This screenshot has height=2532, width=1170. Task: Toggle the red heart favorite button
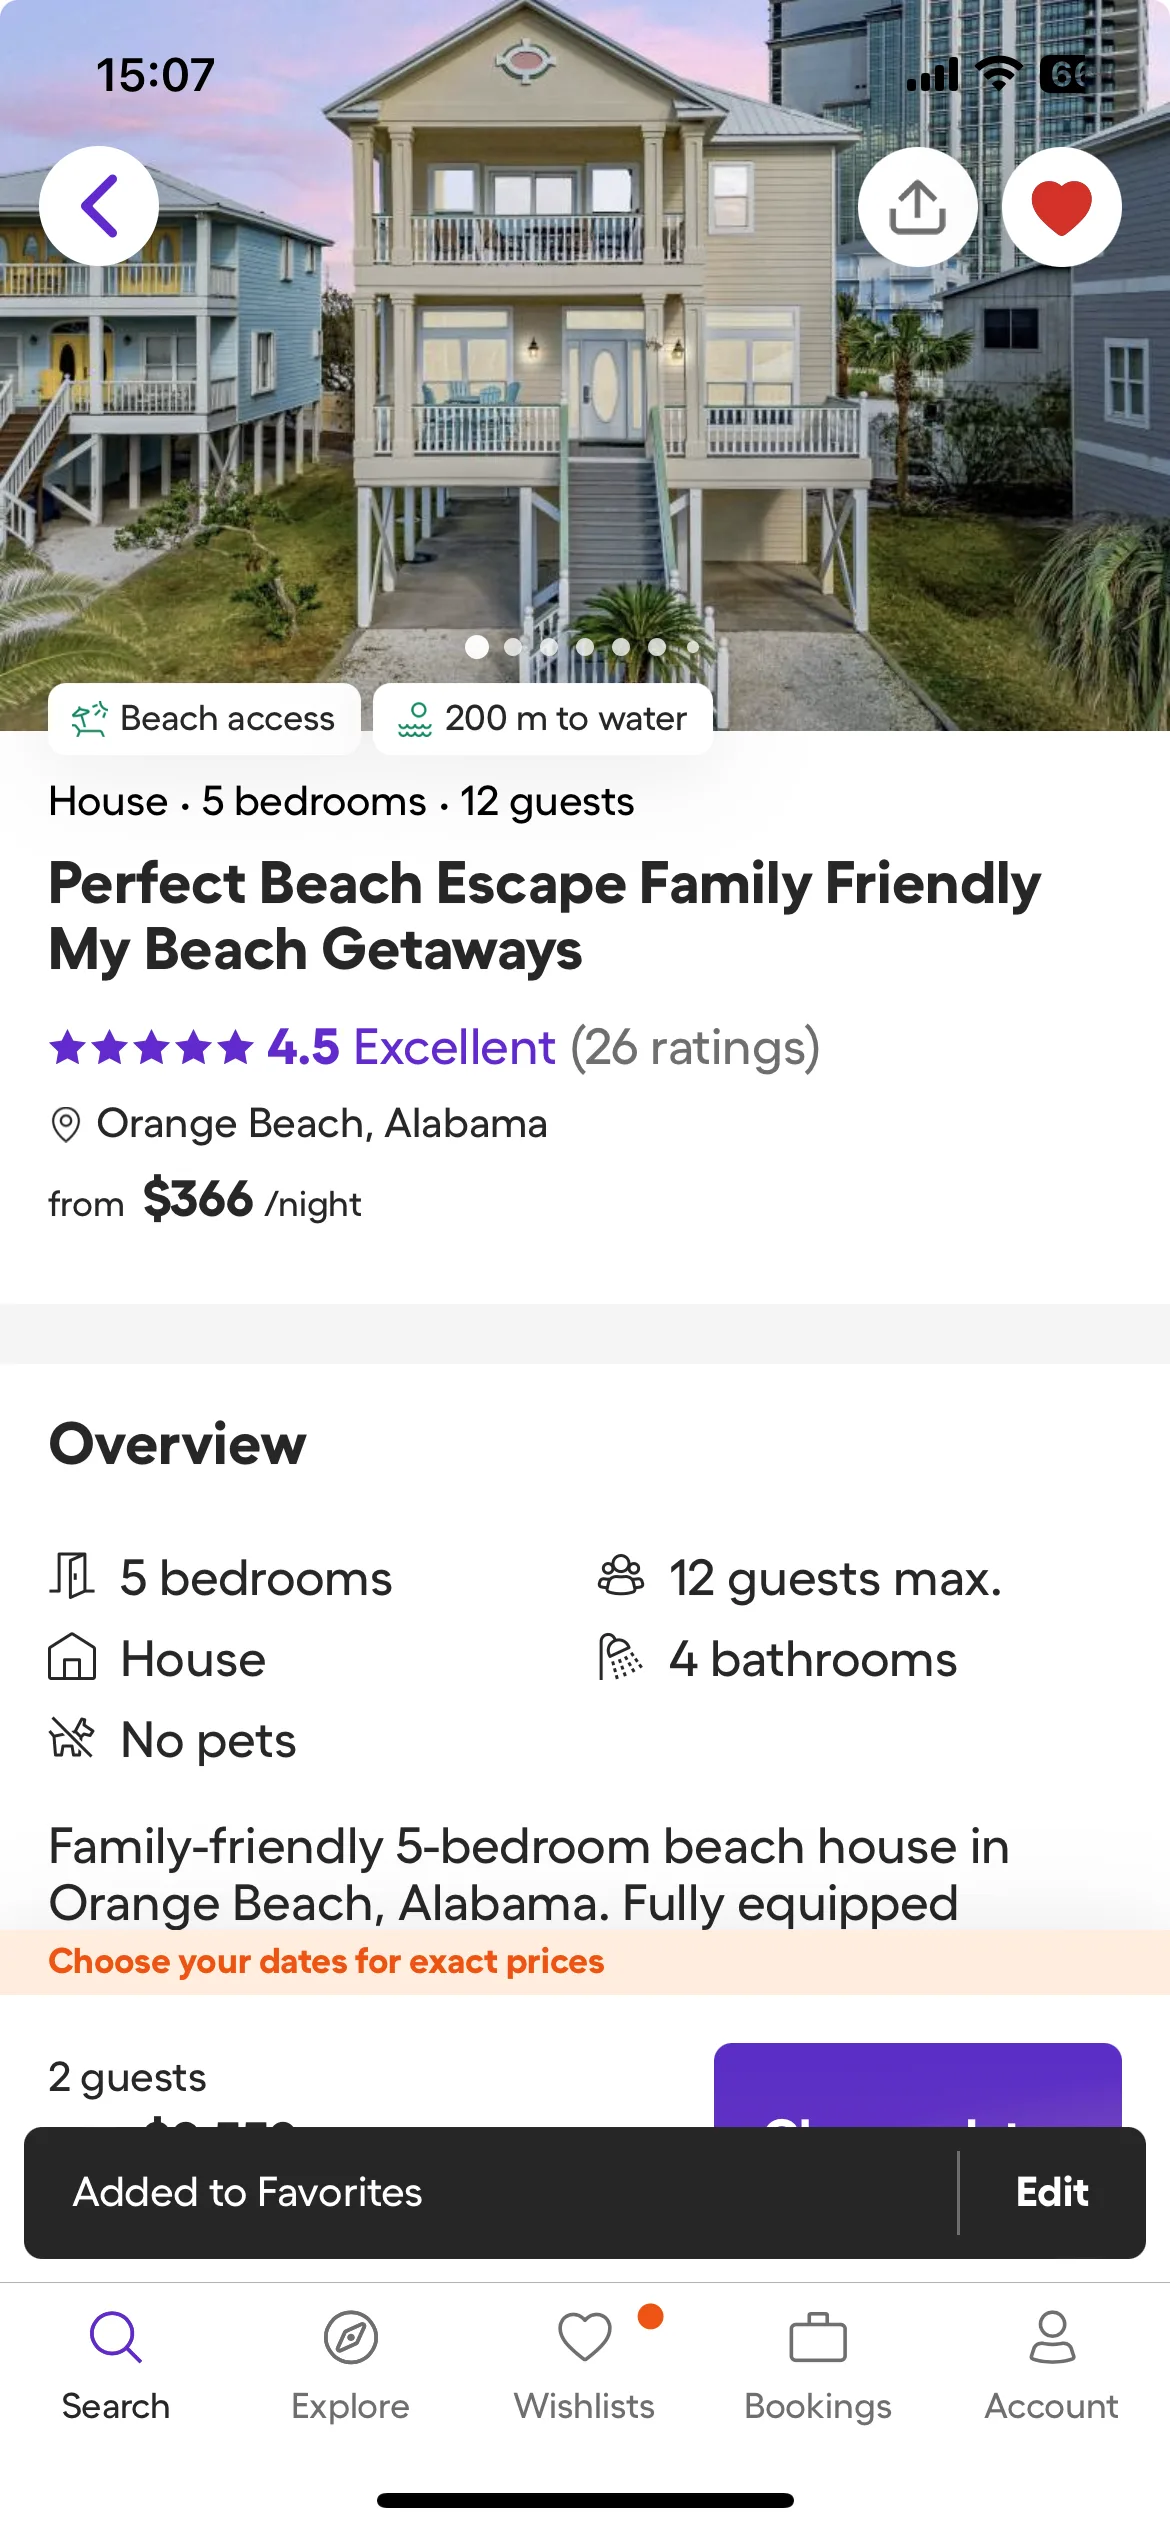click(1061, 207)
